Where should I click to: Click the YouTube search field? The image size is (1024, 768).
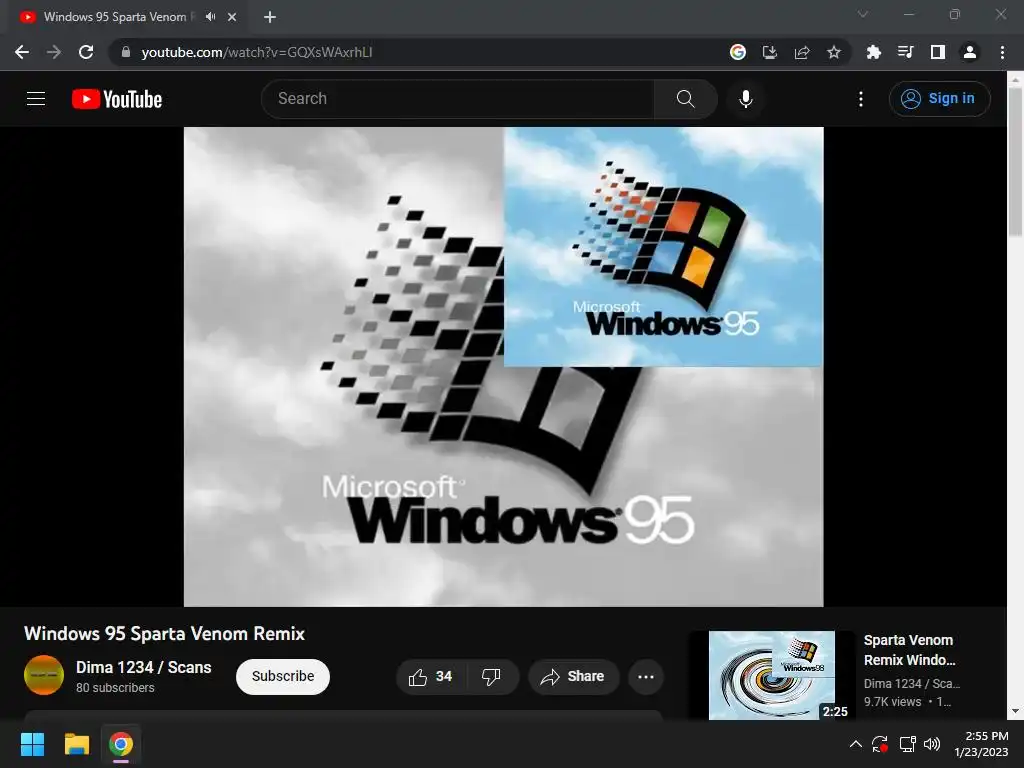pos(457,99)
